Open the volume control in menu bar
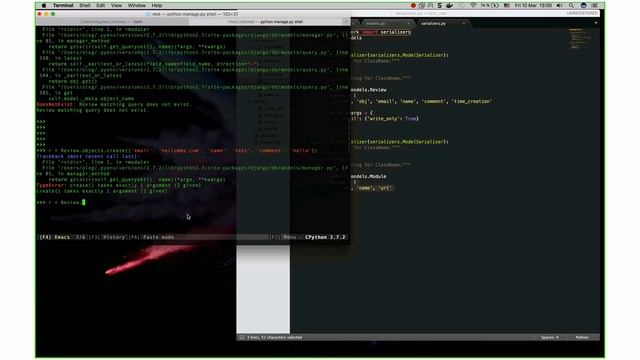Screen dimensions: 640x360 tap(559, 6)
